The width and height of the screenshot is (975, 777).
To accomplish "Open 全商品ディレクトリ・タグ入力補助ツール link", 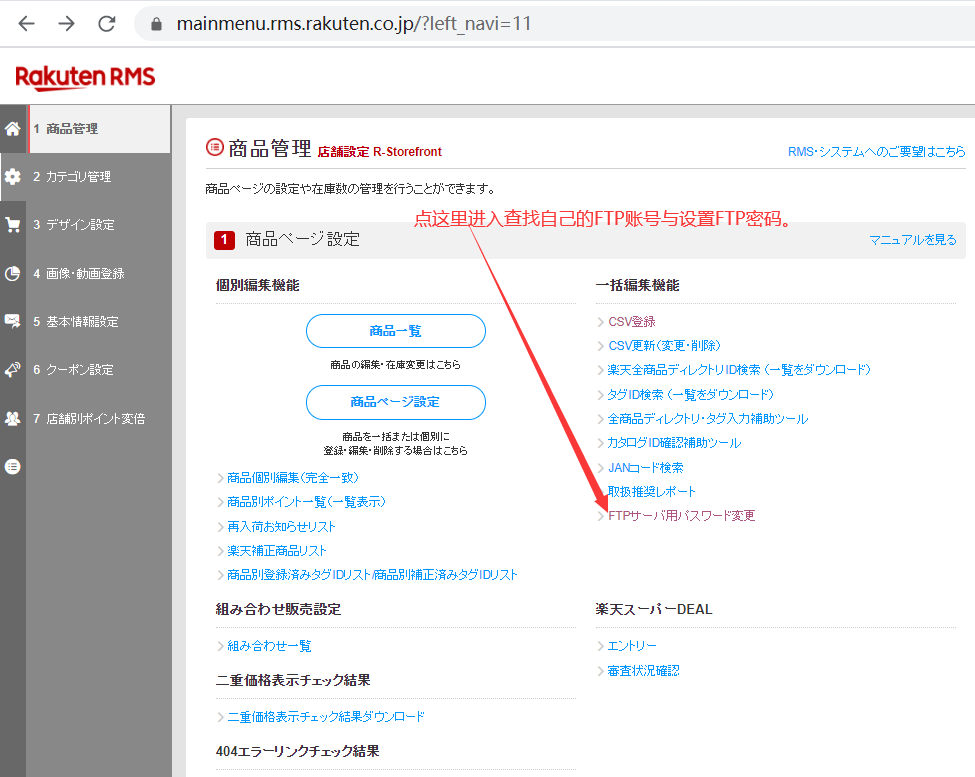I will (708, 419).
